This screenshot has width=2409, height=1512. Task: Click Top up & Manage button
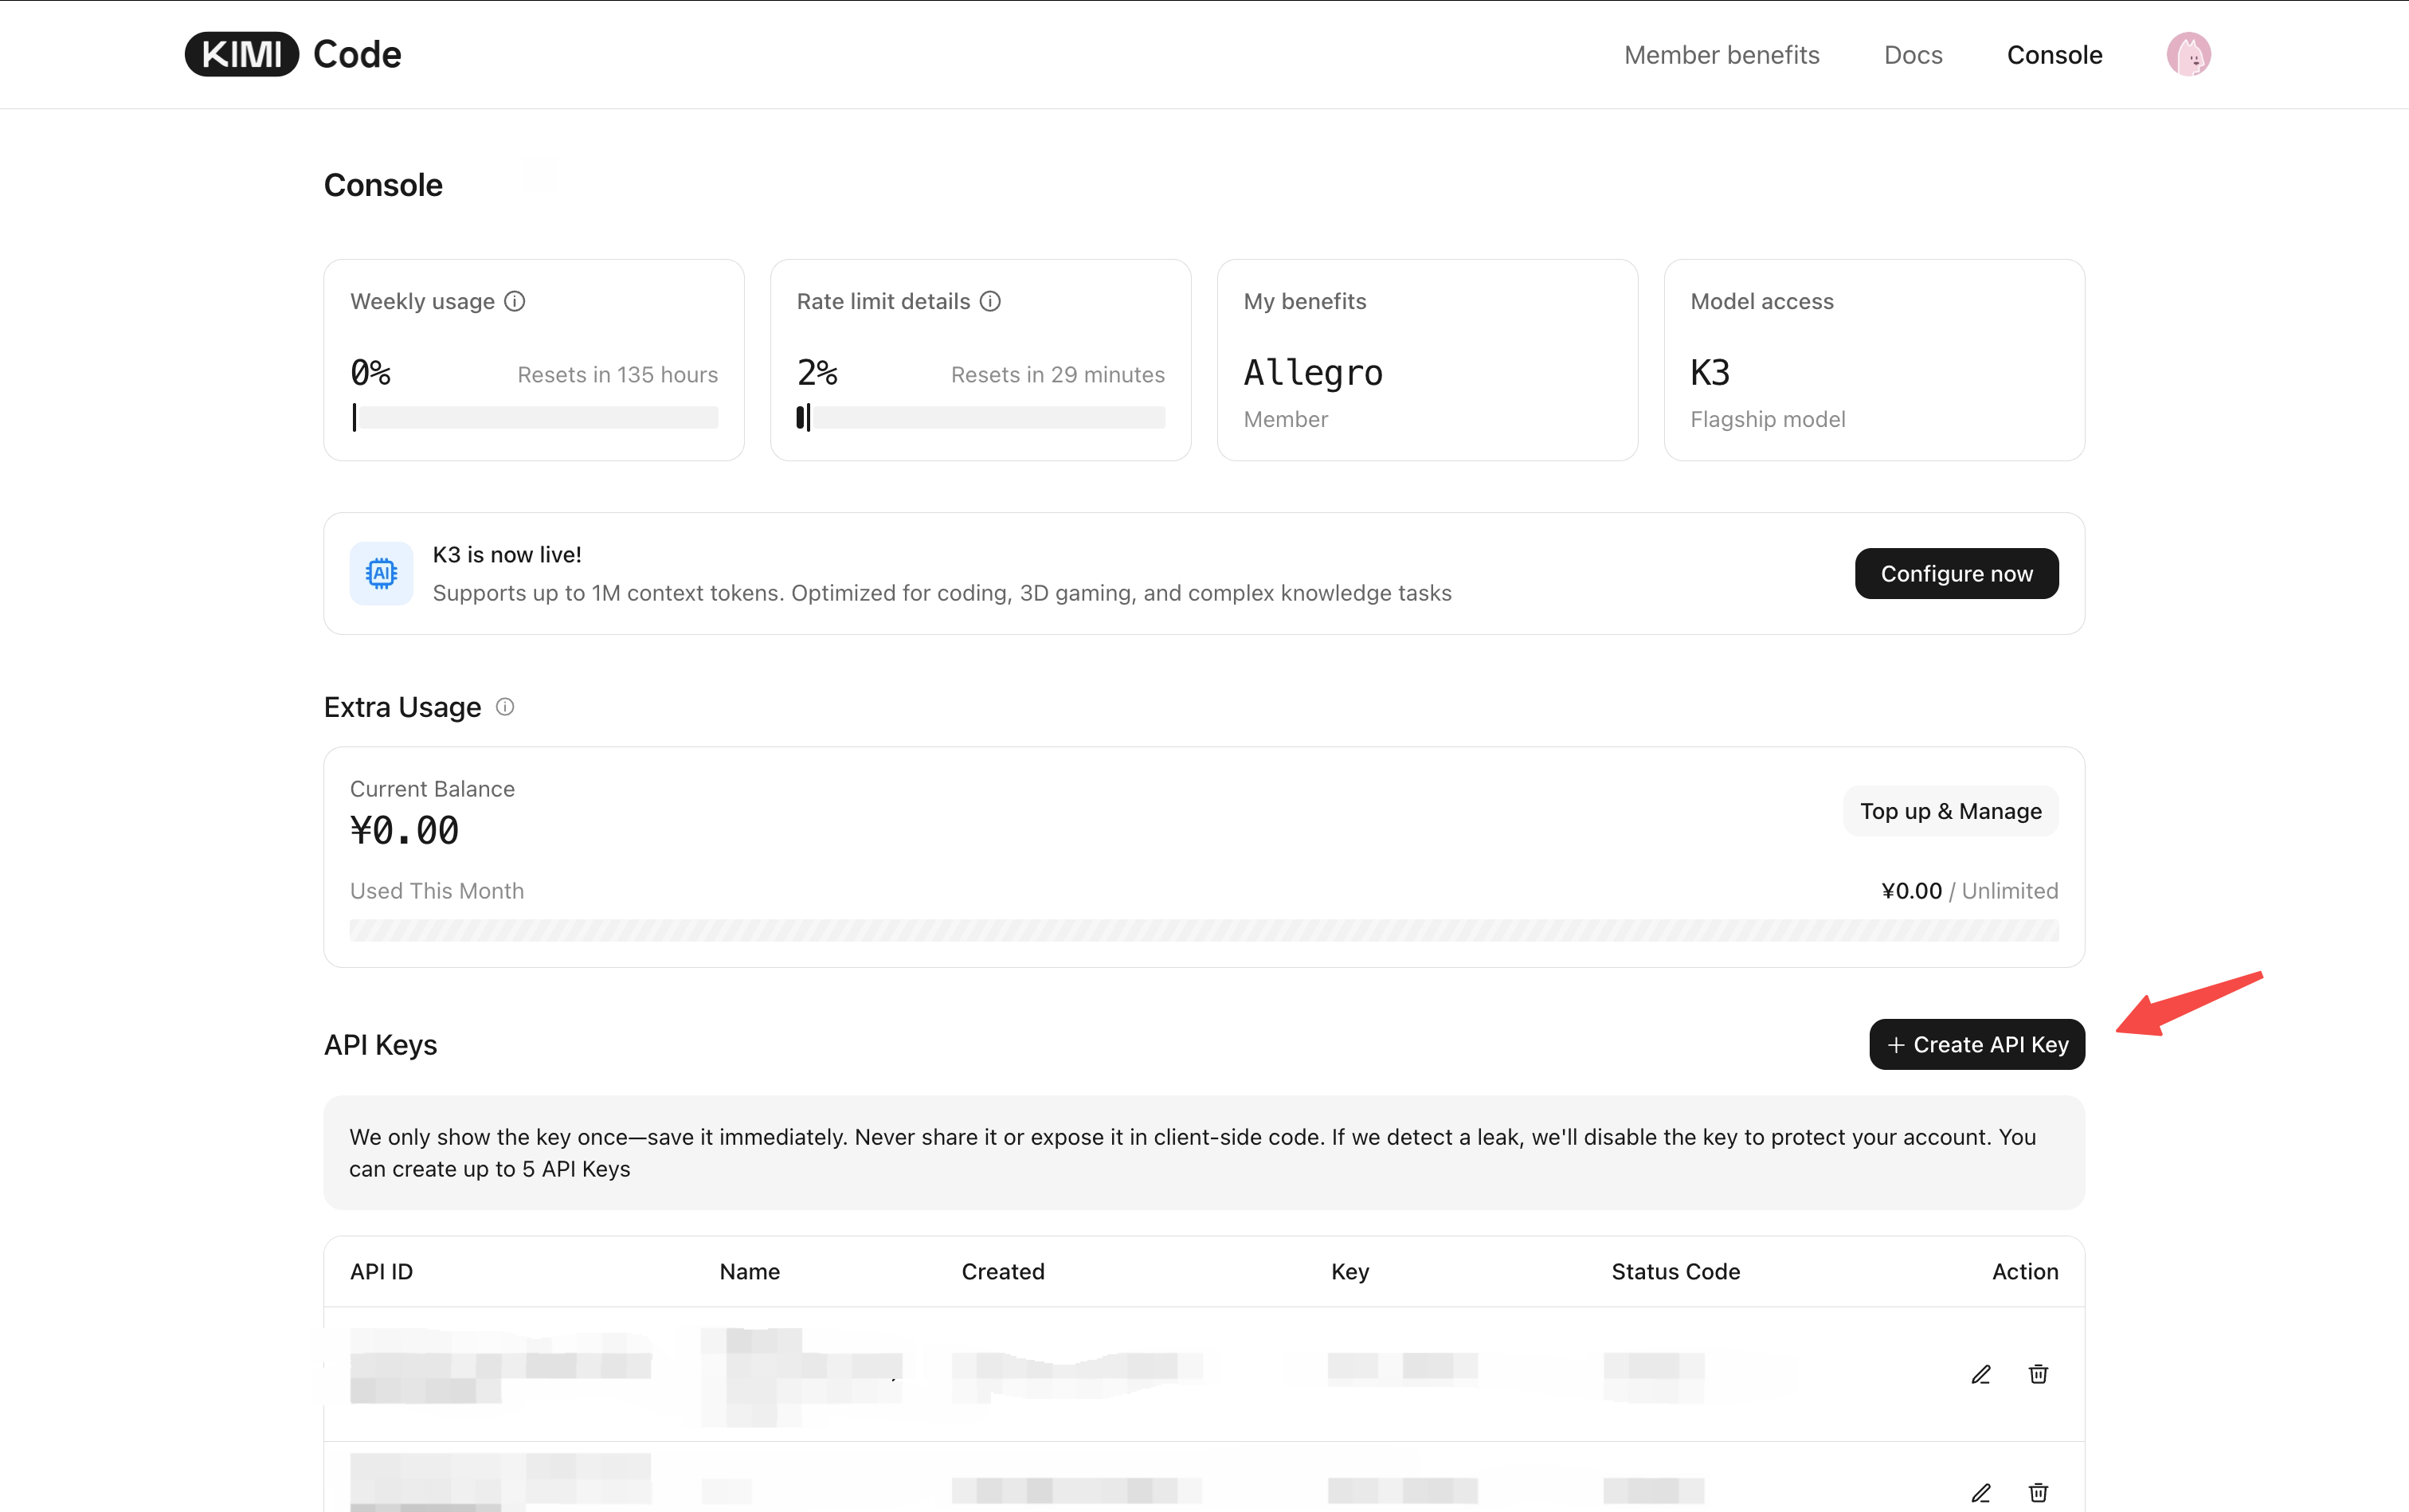(x=1950, y=811)
